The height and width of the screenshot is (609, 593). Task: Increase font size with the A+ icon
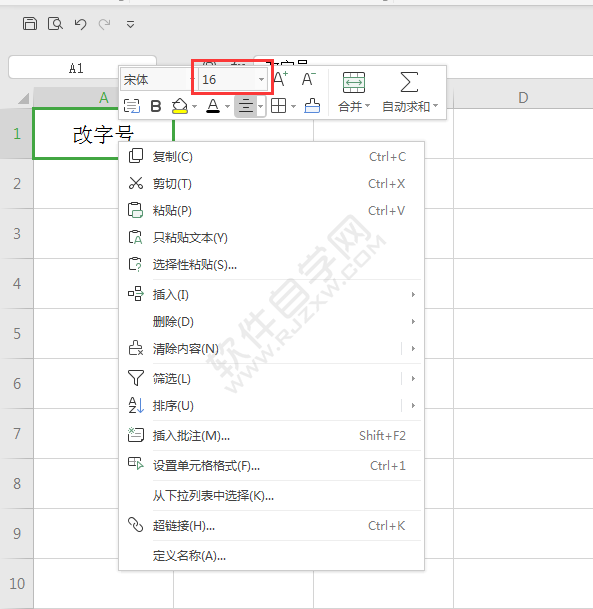point(281,79)
